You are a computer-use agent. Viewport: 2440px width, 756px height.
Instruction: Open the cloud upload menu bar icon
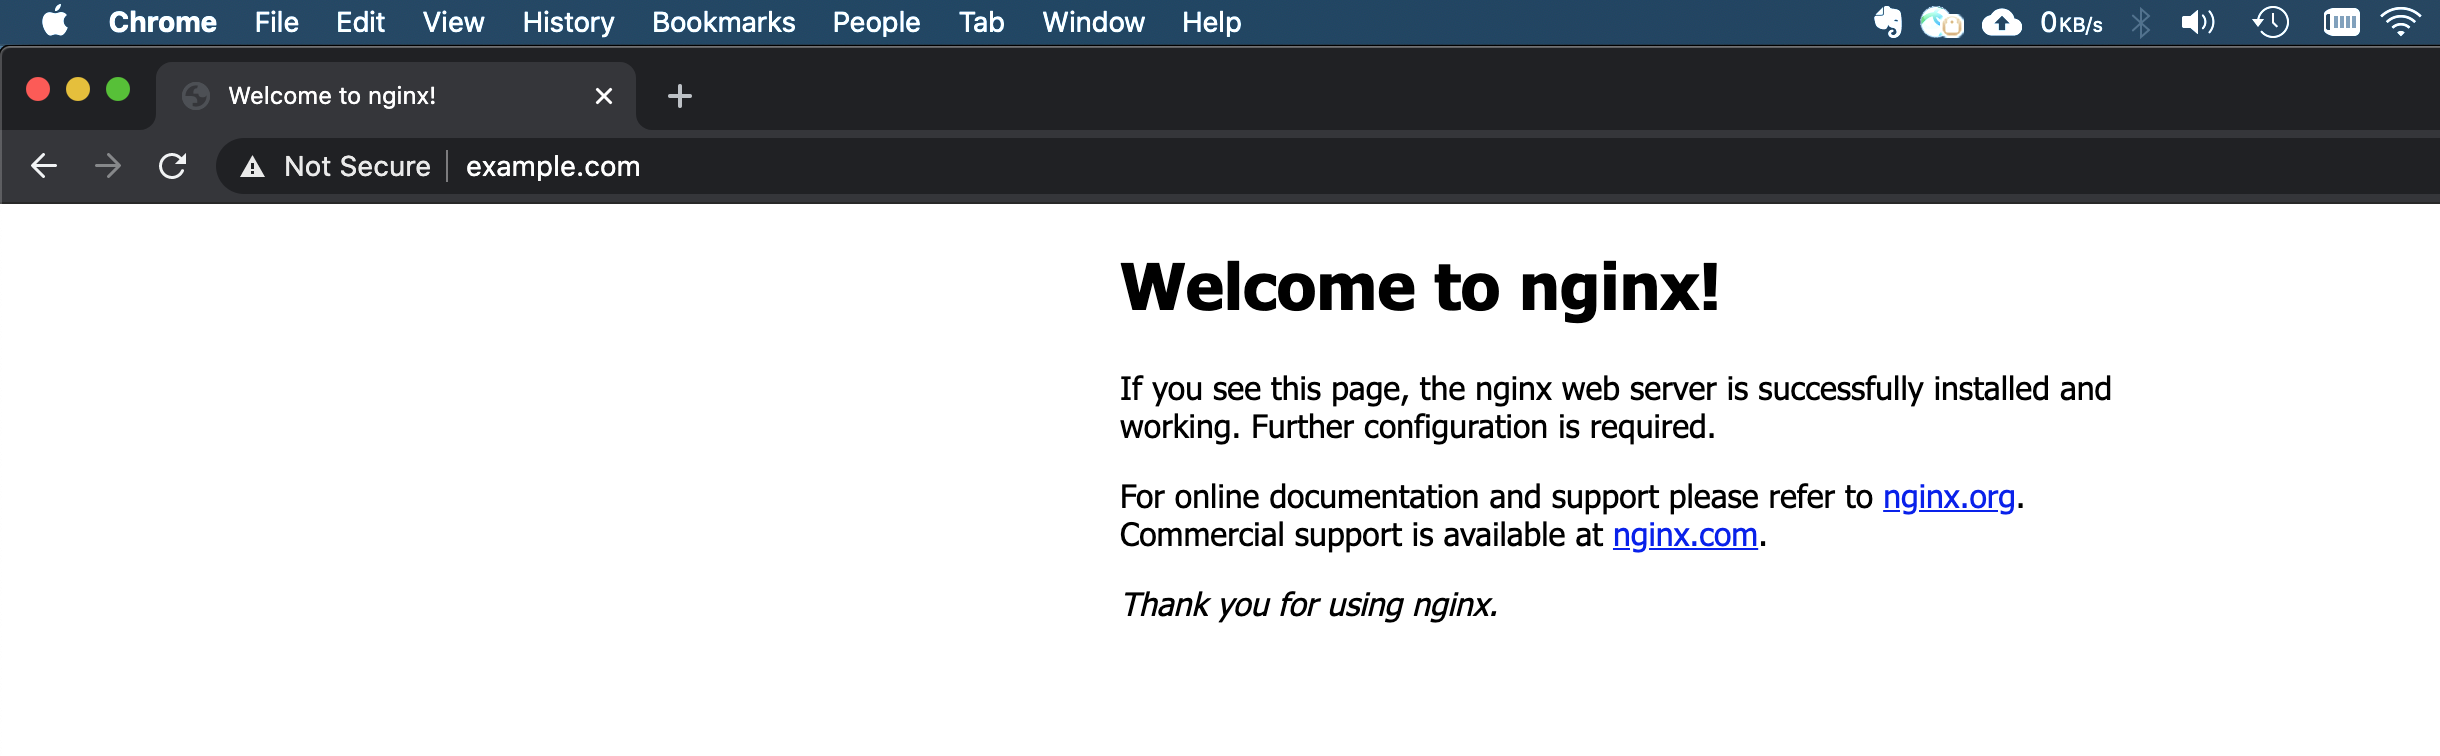click(x=2002, y=22)
